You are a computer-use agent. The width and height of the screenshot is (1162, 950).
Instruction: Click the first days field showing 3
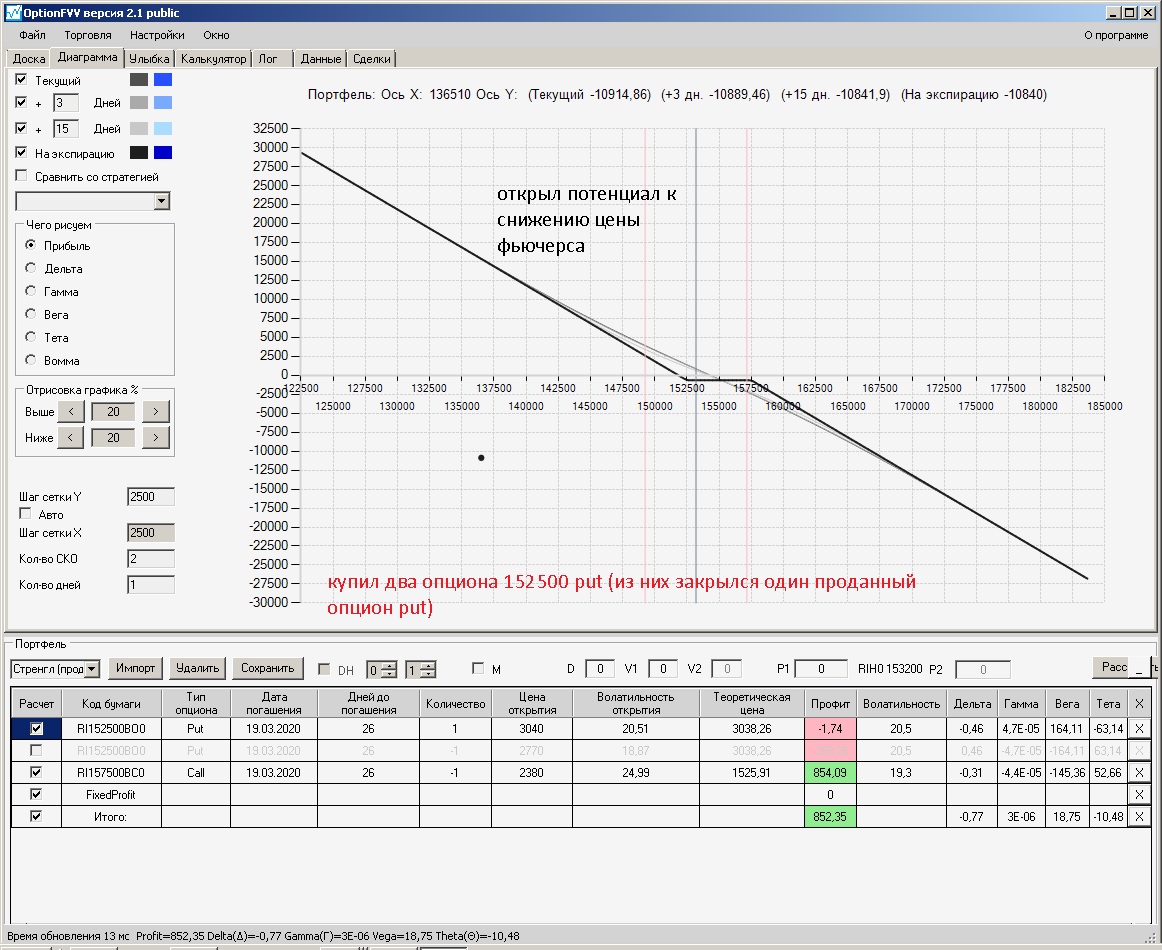coord(65,102)
